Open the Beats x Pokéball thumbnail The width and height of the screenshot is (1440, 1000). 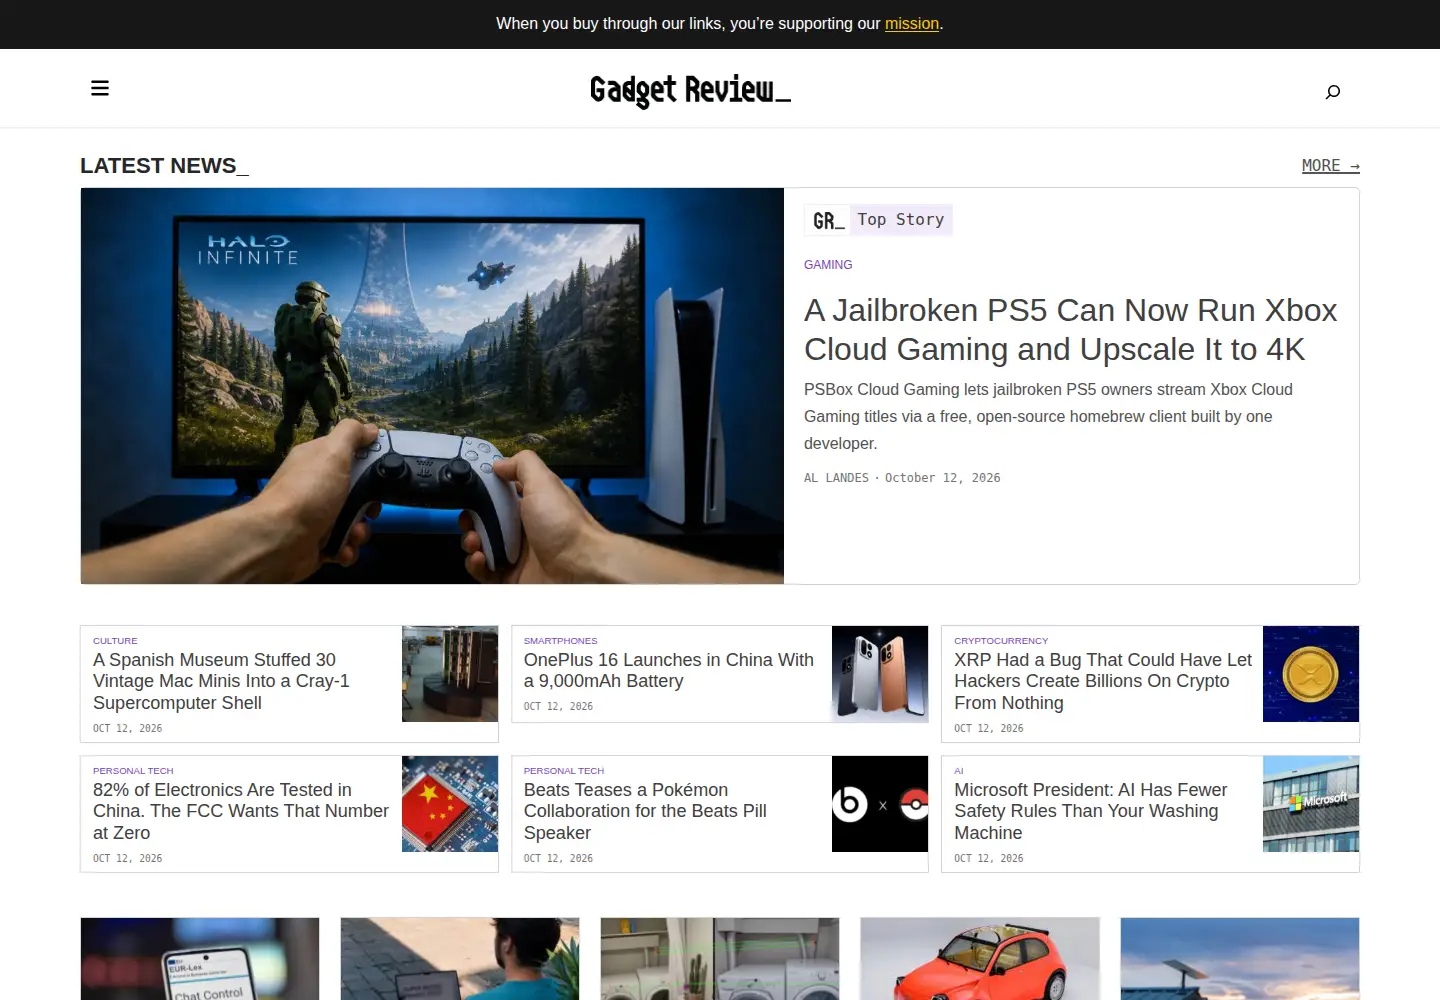click(880, 804)
